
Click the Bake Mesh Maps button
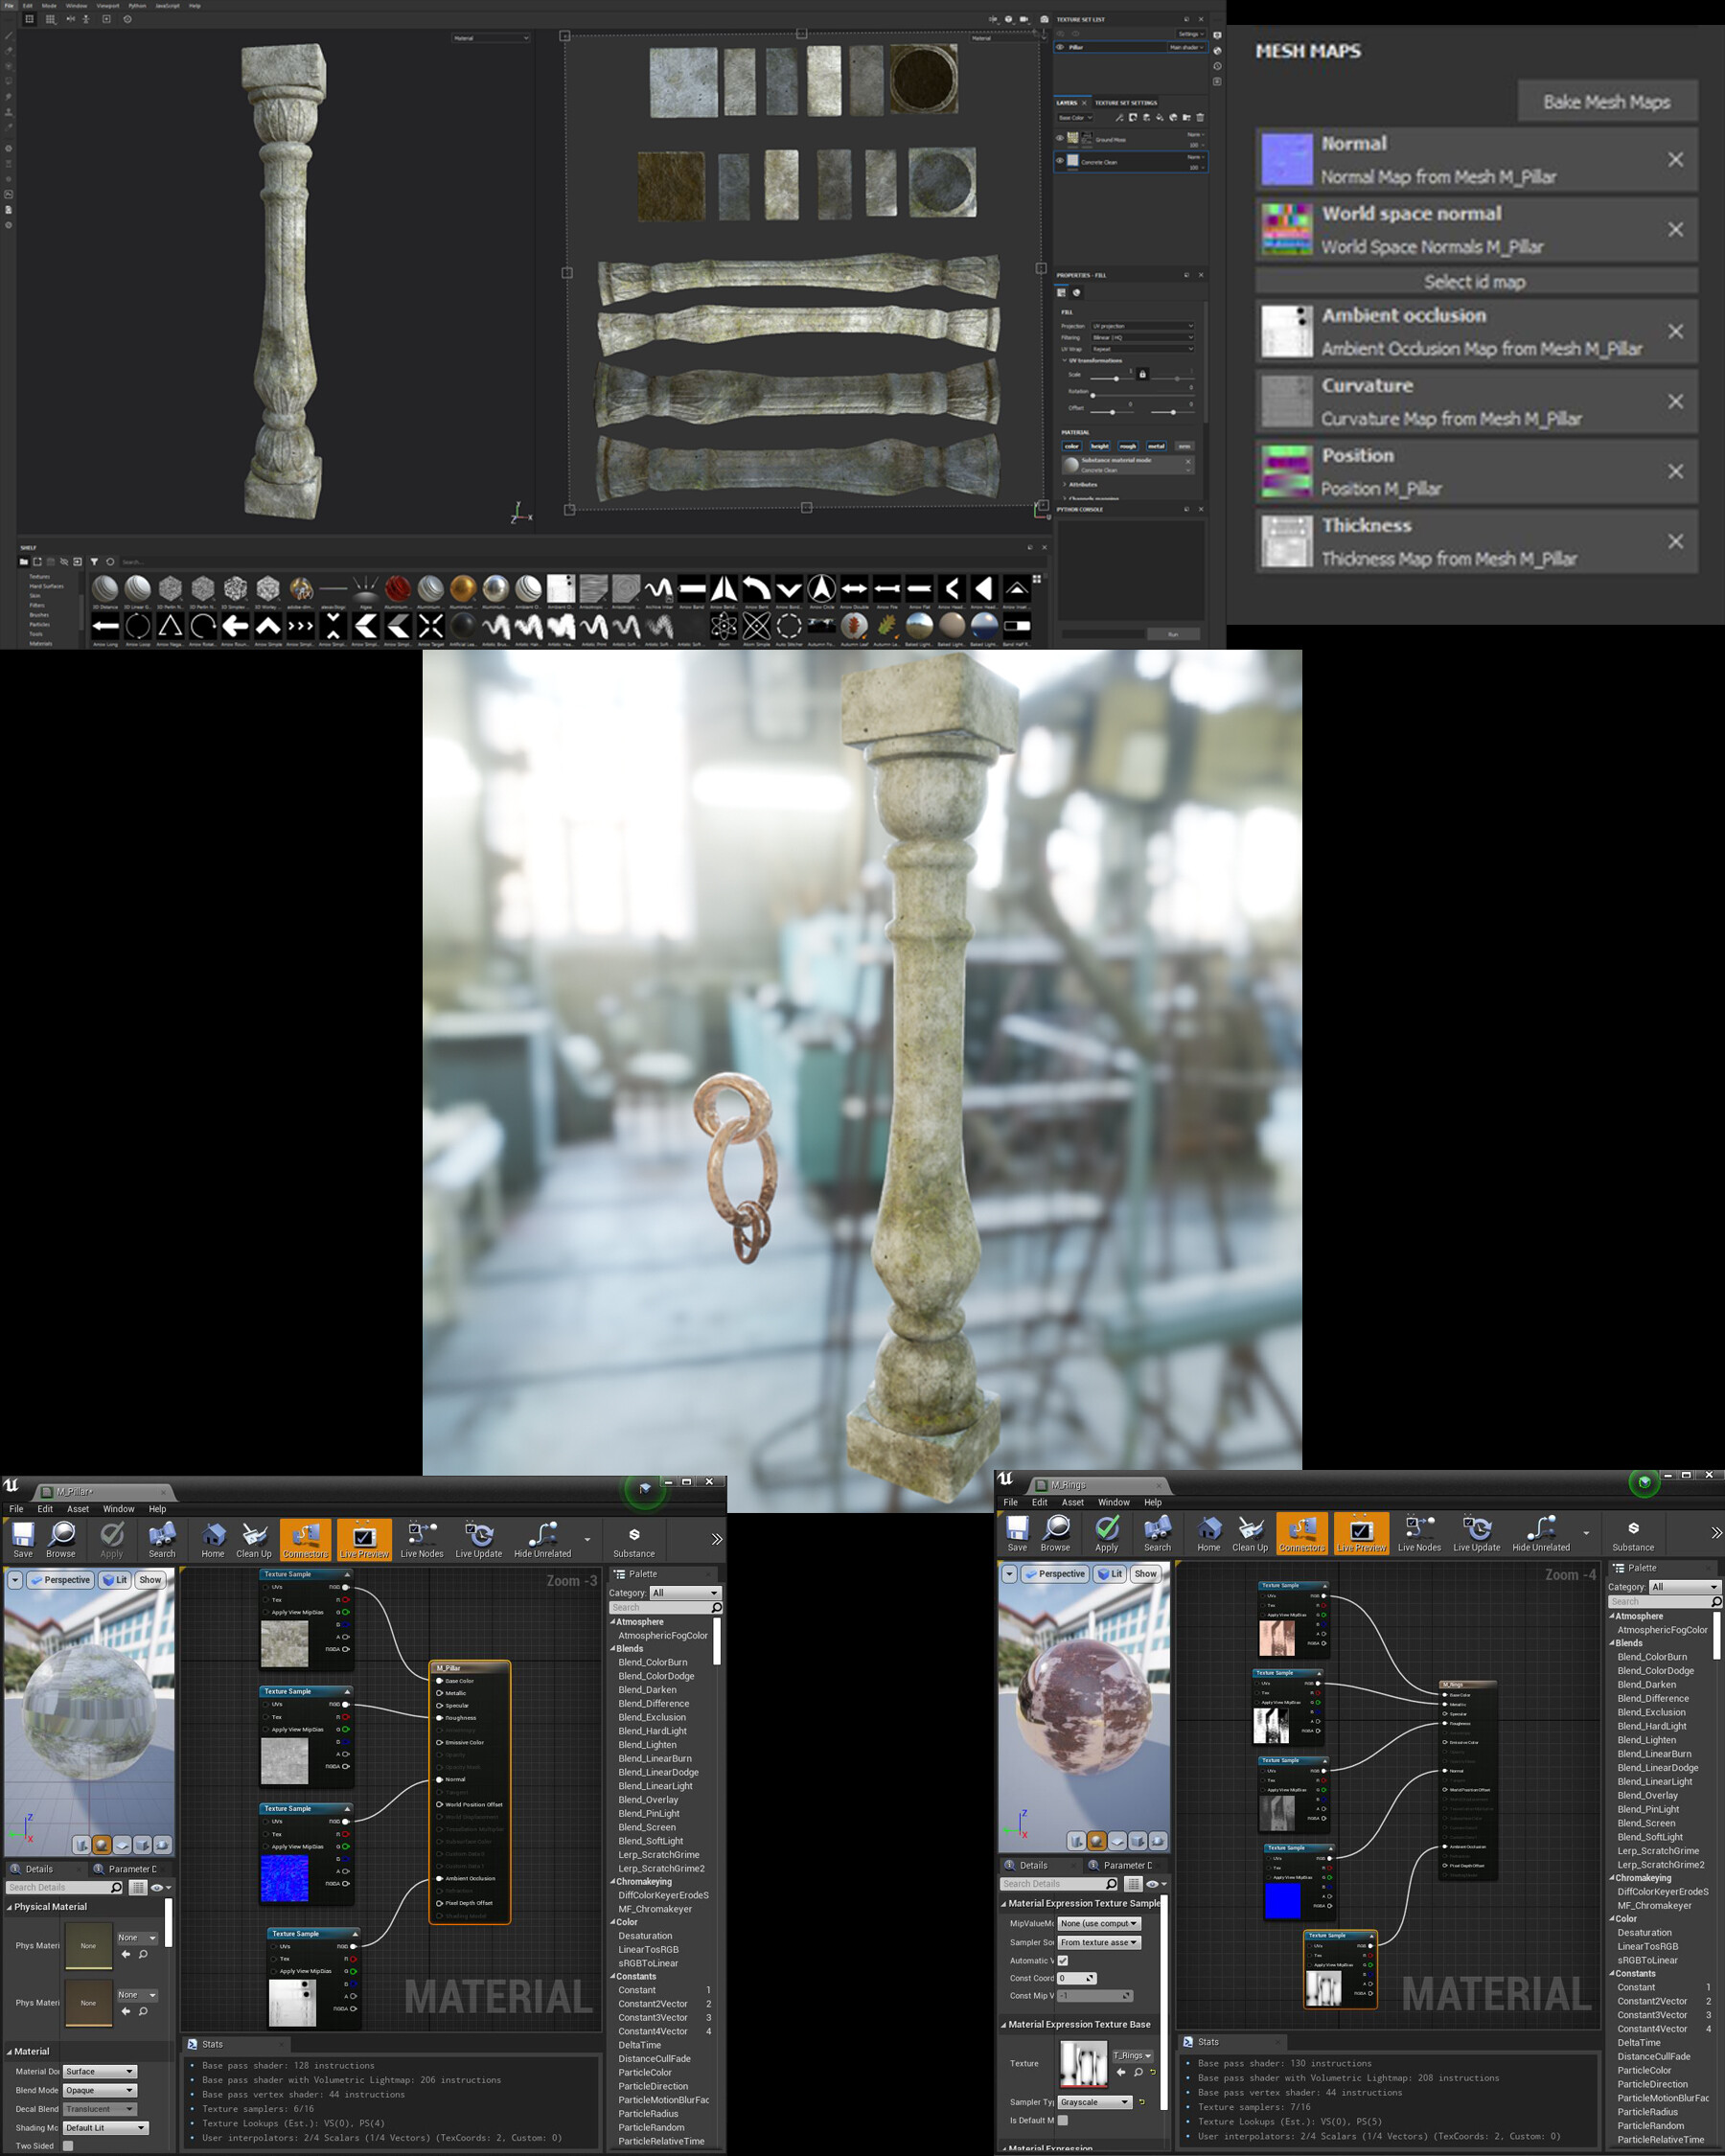(x=1607, y=101)
